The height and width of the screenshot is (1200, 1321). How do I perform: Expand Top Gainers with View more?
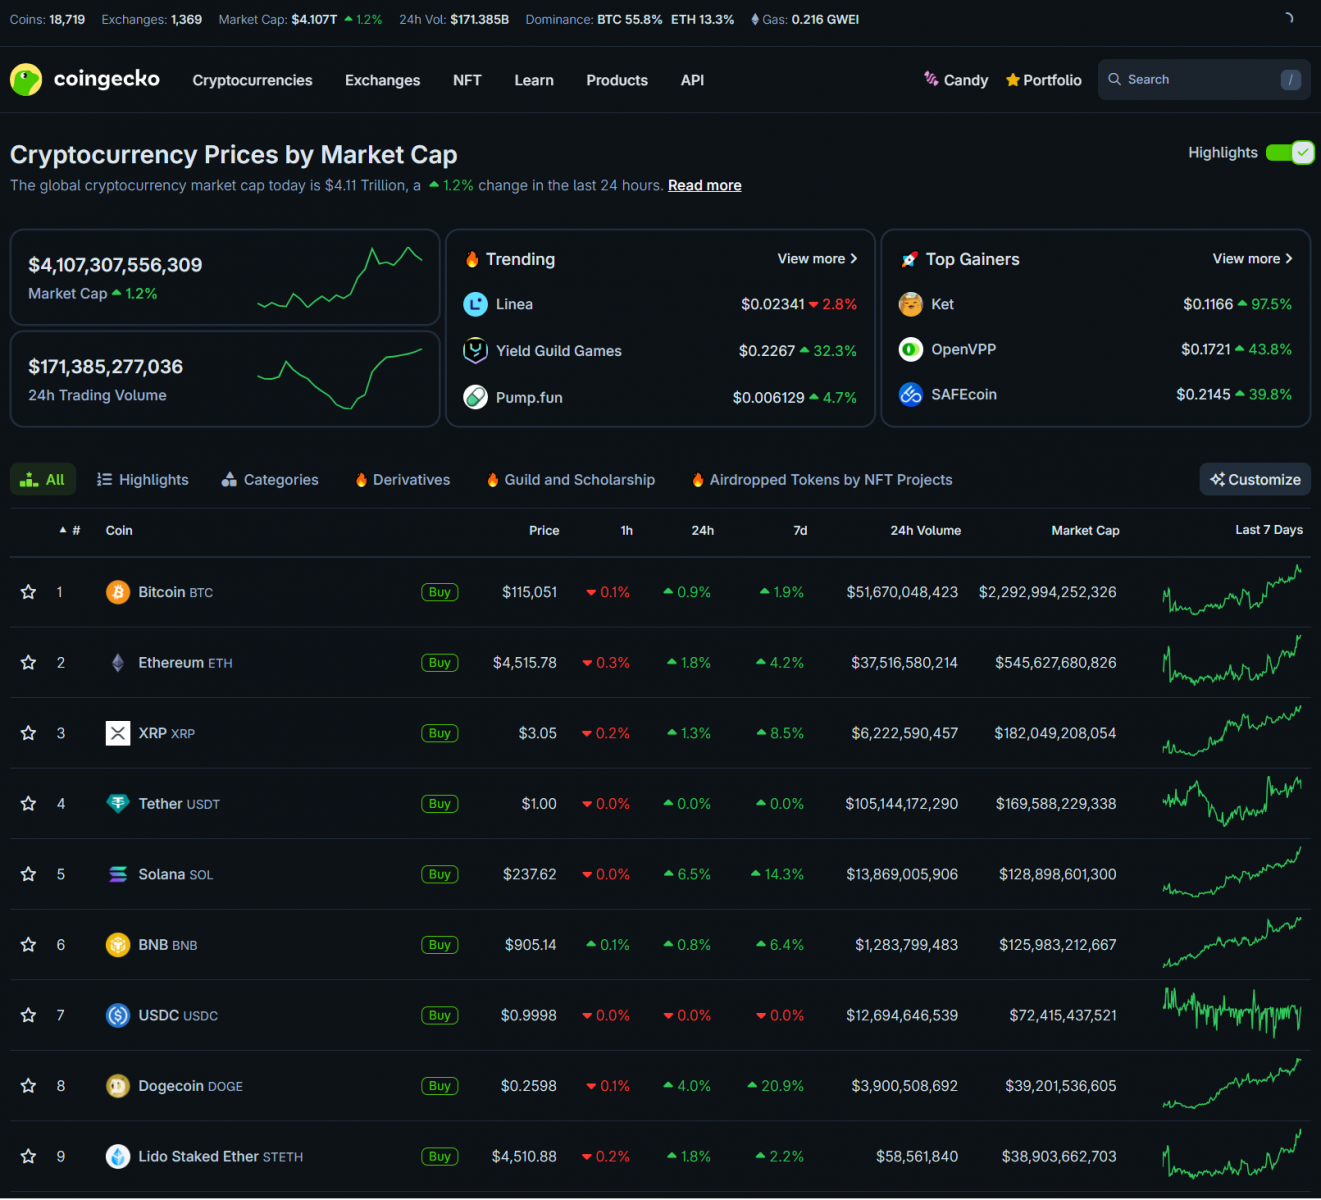click(x=1252, y=259)
